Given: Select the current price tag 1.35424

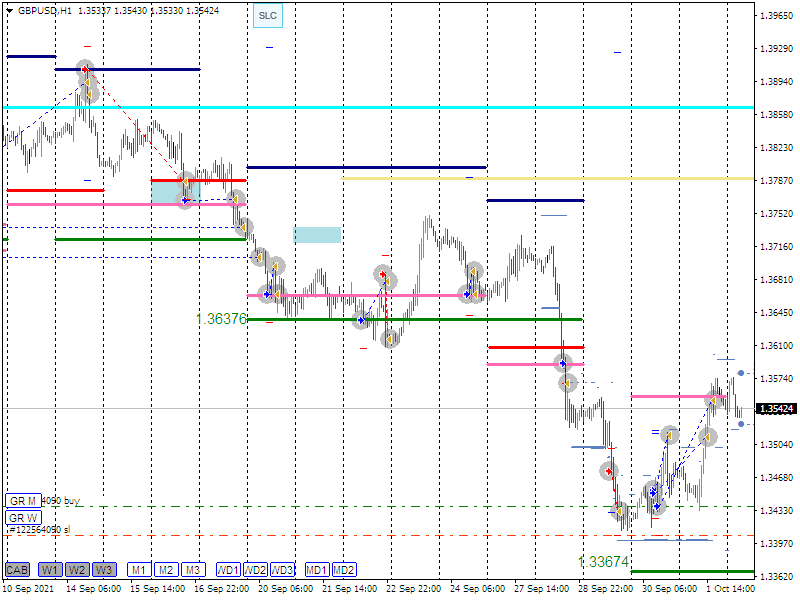Looking at the screenshot, I should tap(776, 409).
